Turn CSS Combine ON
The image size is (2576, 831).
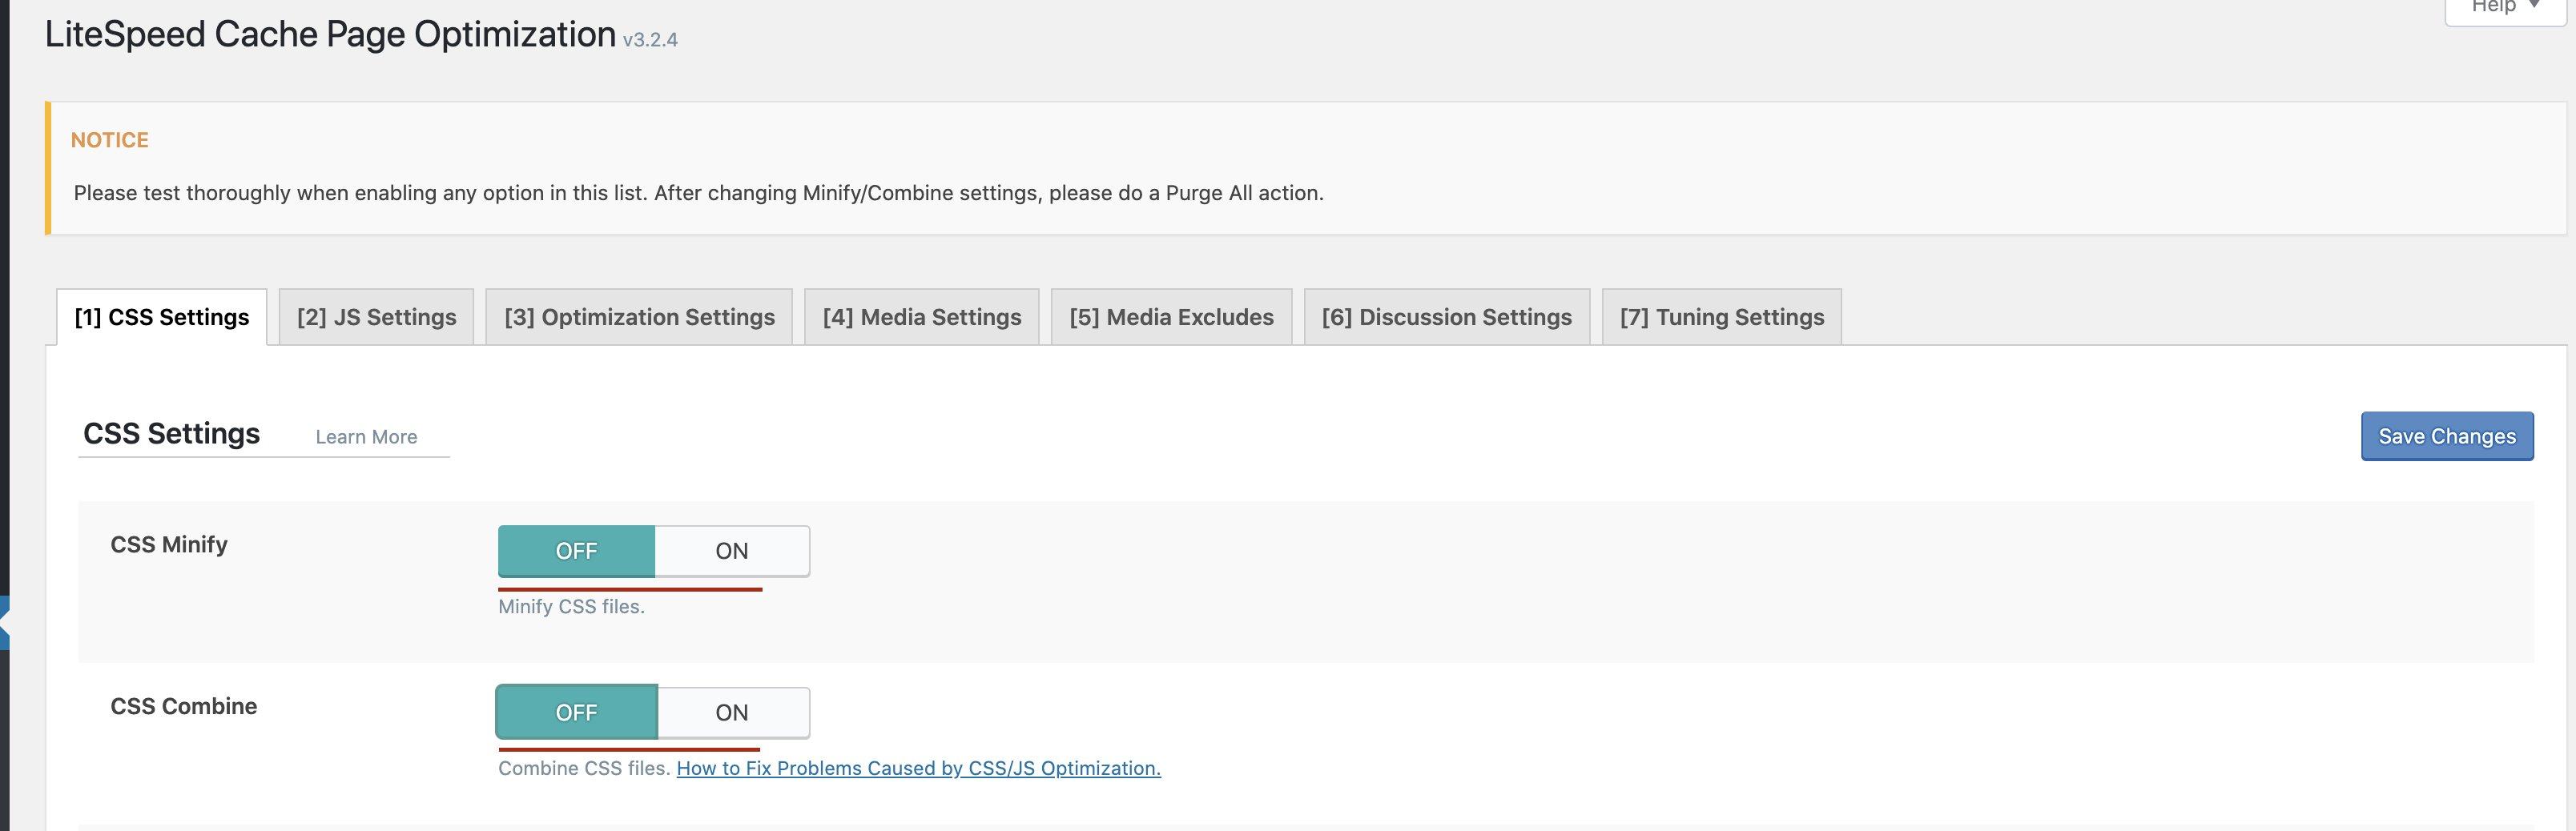coord(732,713)
